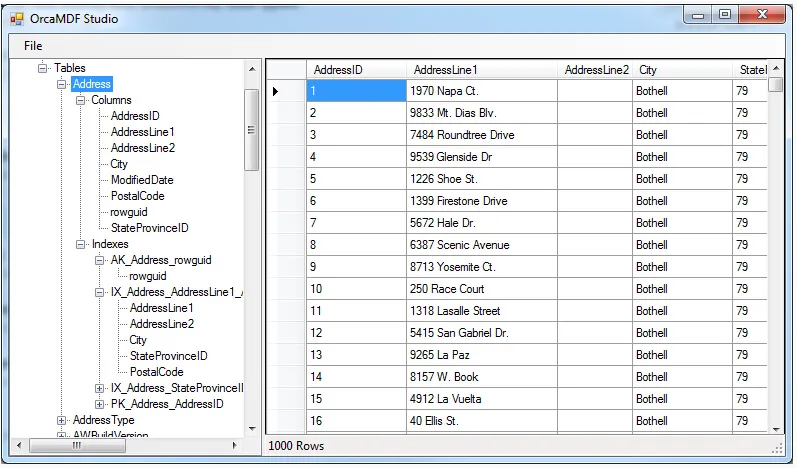
Task: Select the ModifiedDate column in tree
Action: click(x=142, y=180)
